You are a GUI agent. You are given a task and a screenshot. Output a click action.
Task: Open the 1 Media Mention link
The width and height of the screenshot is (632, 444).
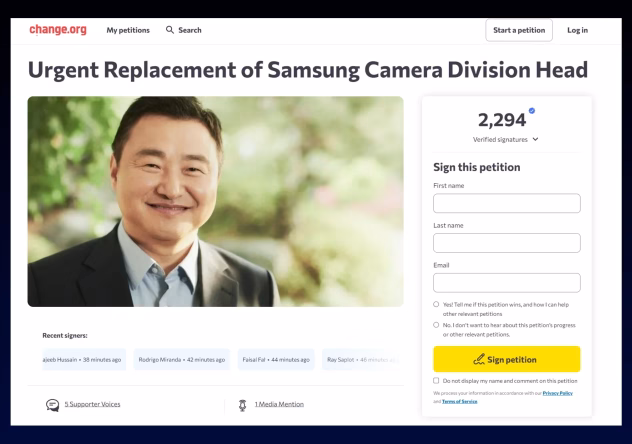tap(279, 404)
